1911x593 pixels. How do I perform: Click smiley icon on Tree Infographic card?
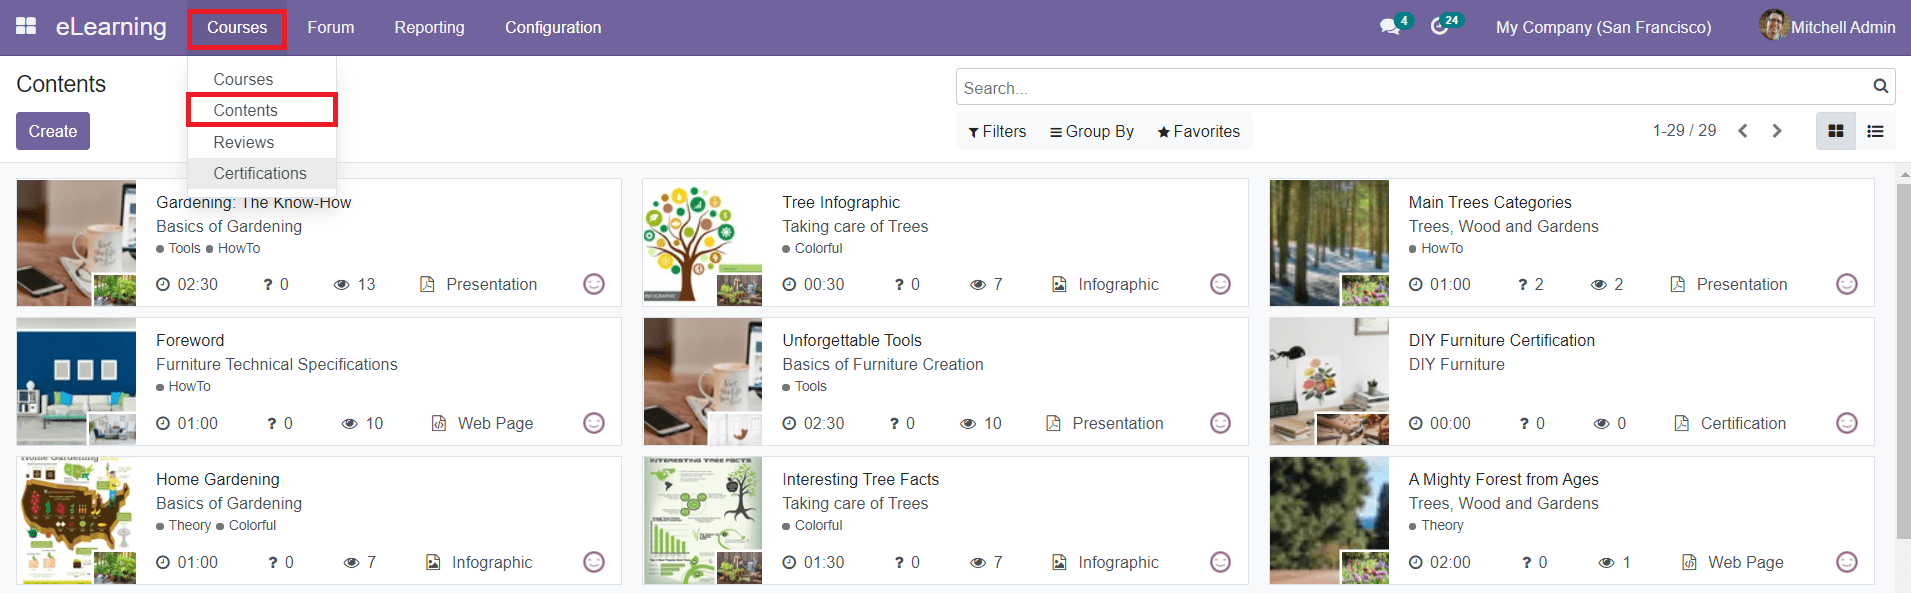point(1220,284)
